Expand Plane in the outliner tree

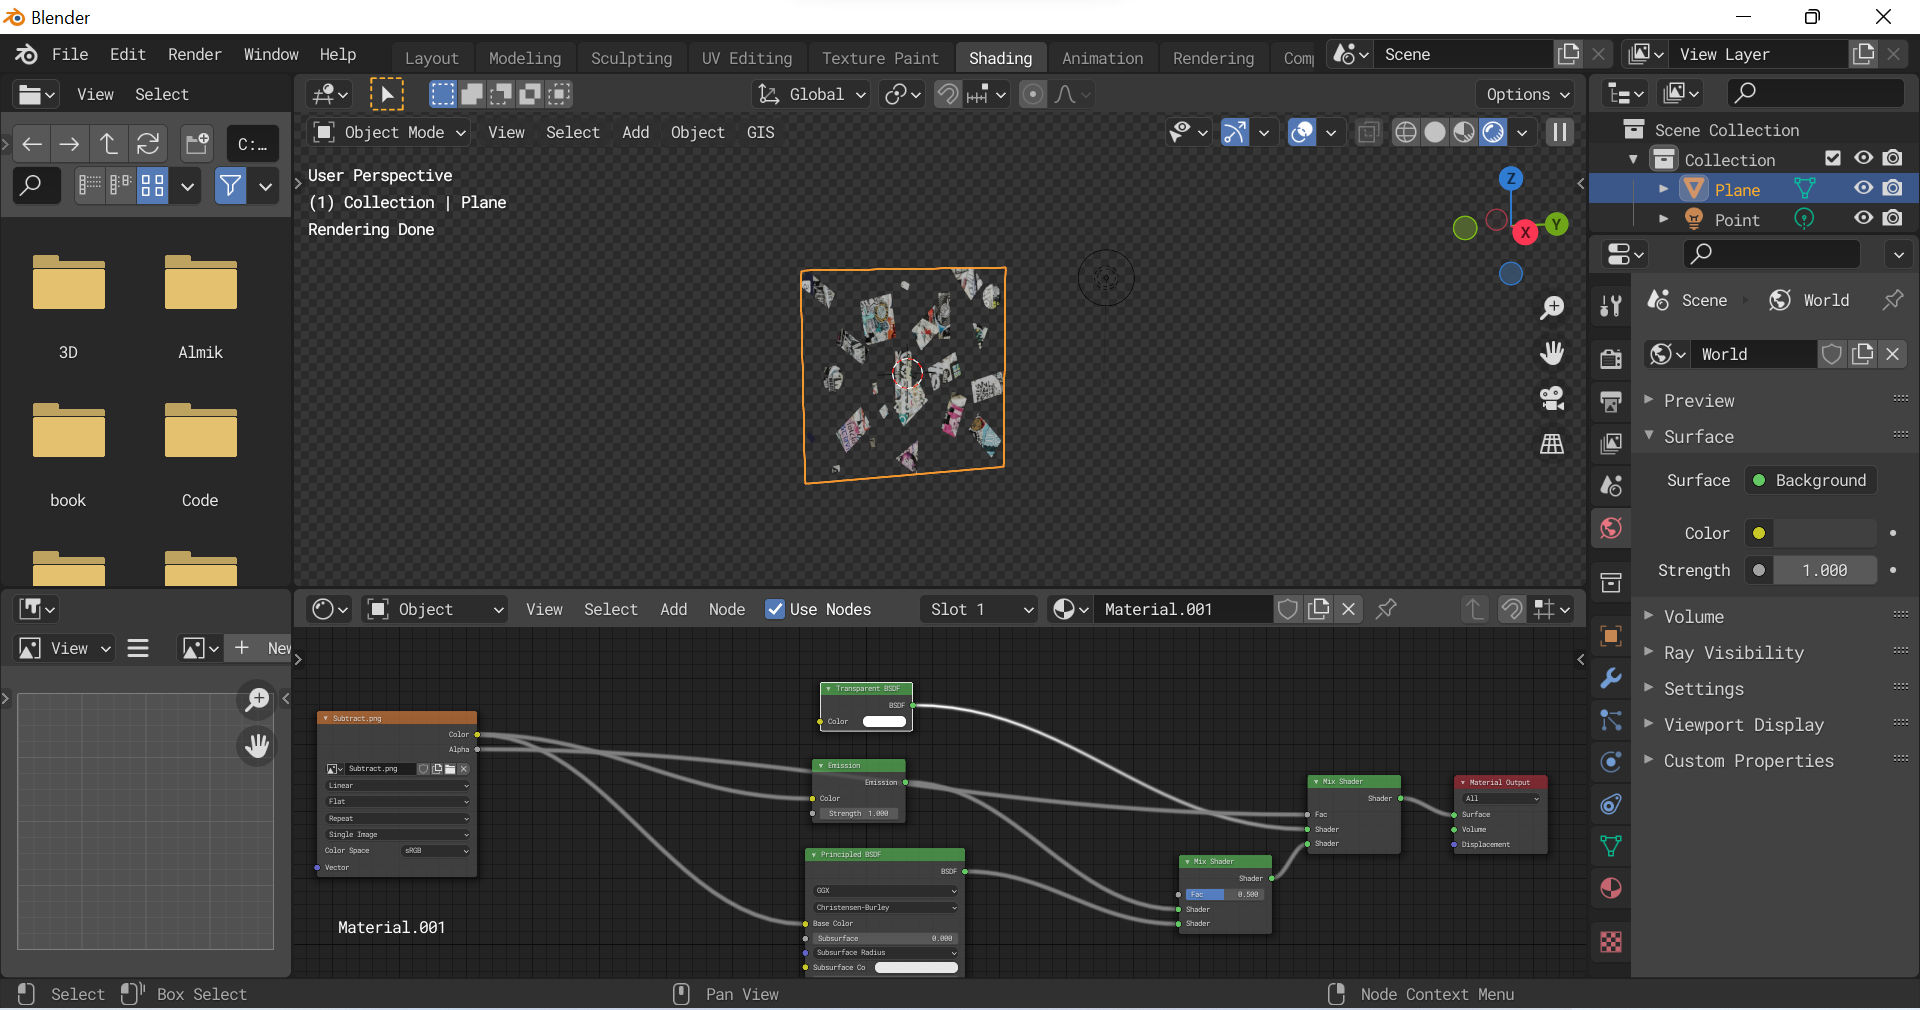(x=1663, y=189)
